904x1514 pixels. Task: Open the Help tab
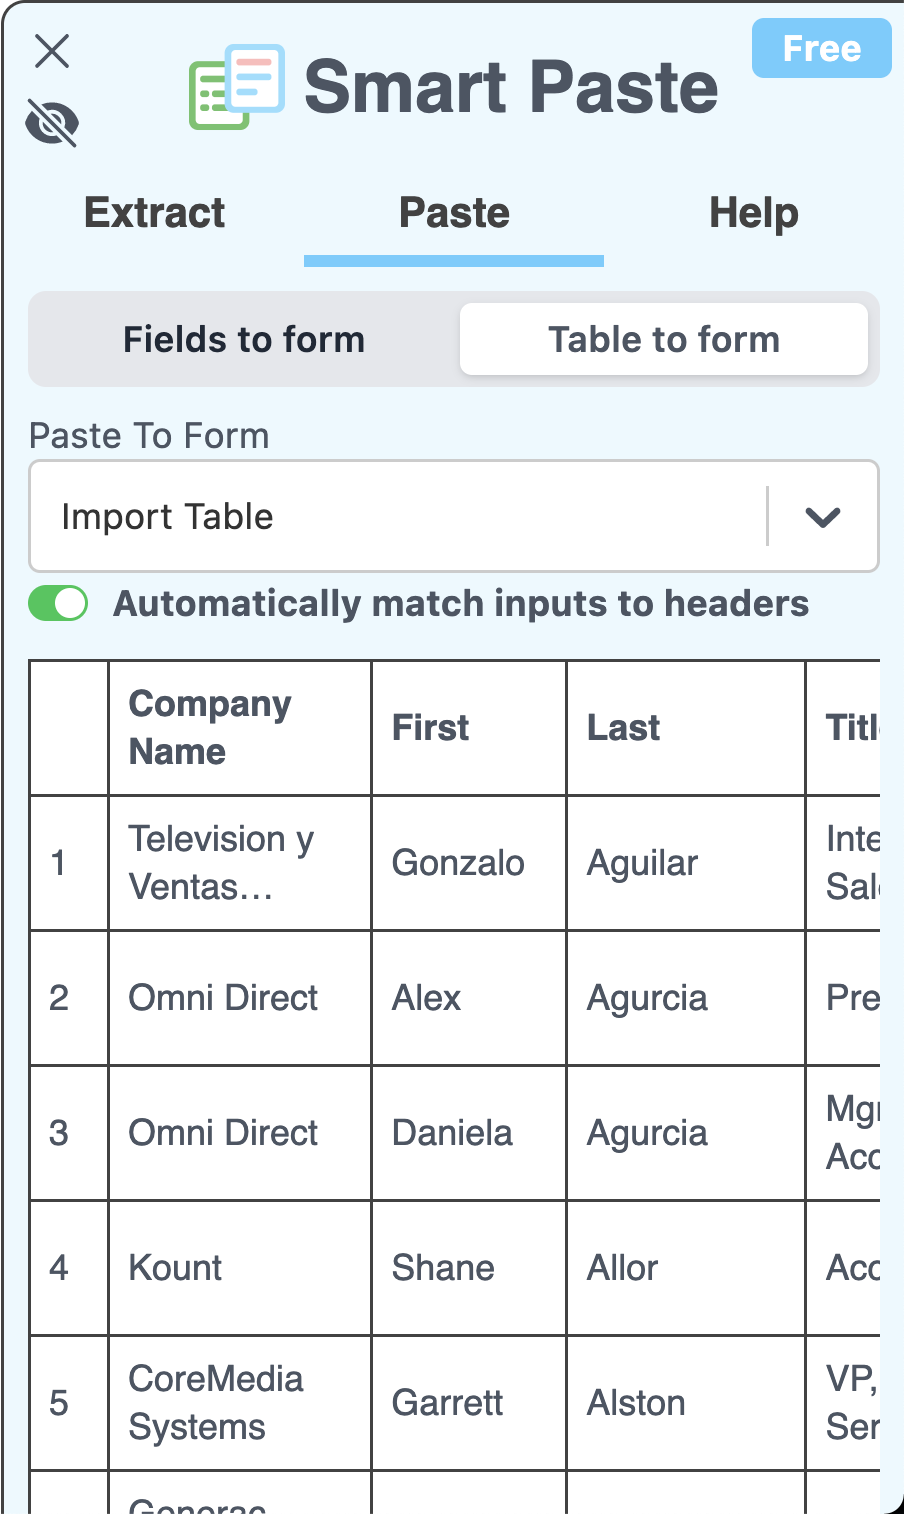click(754, 213)
